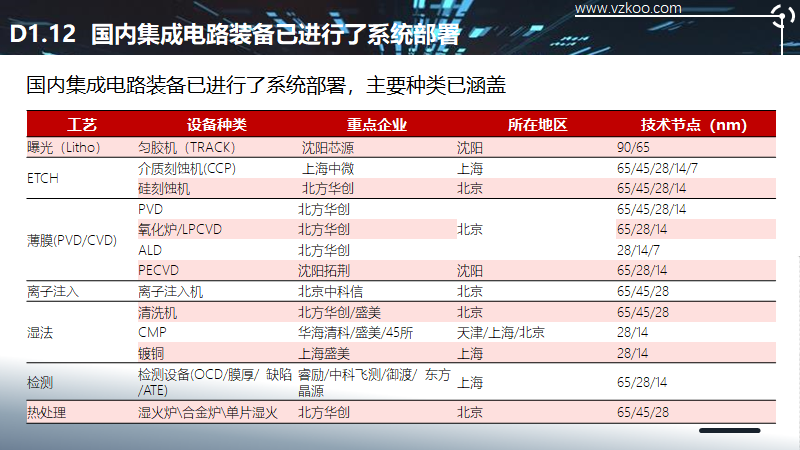
Task: Select the 上海盛美 company cell
Action: pos(324,354)
